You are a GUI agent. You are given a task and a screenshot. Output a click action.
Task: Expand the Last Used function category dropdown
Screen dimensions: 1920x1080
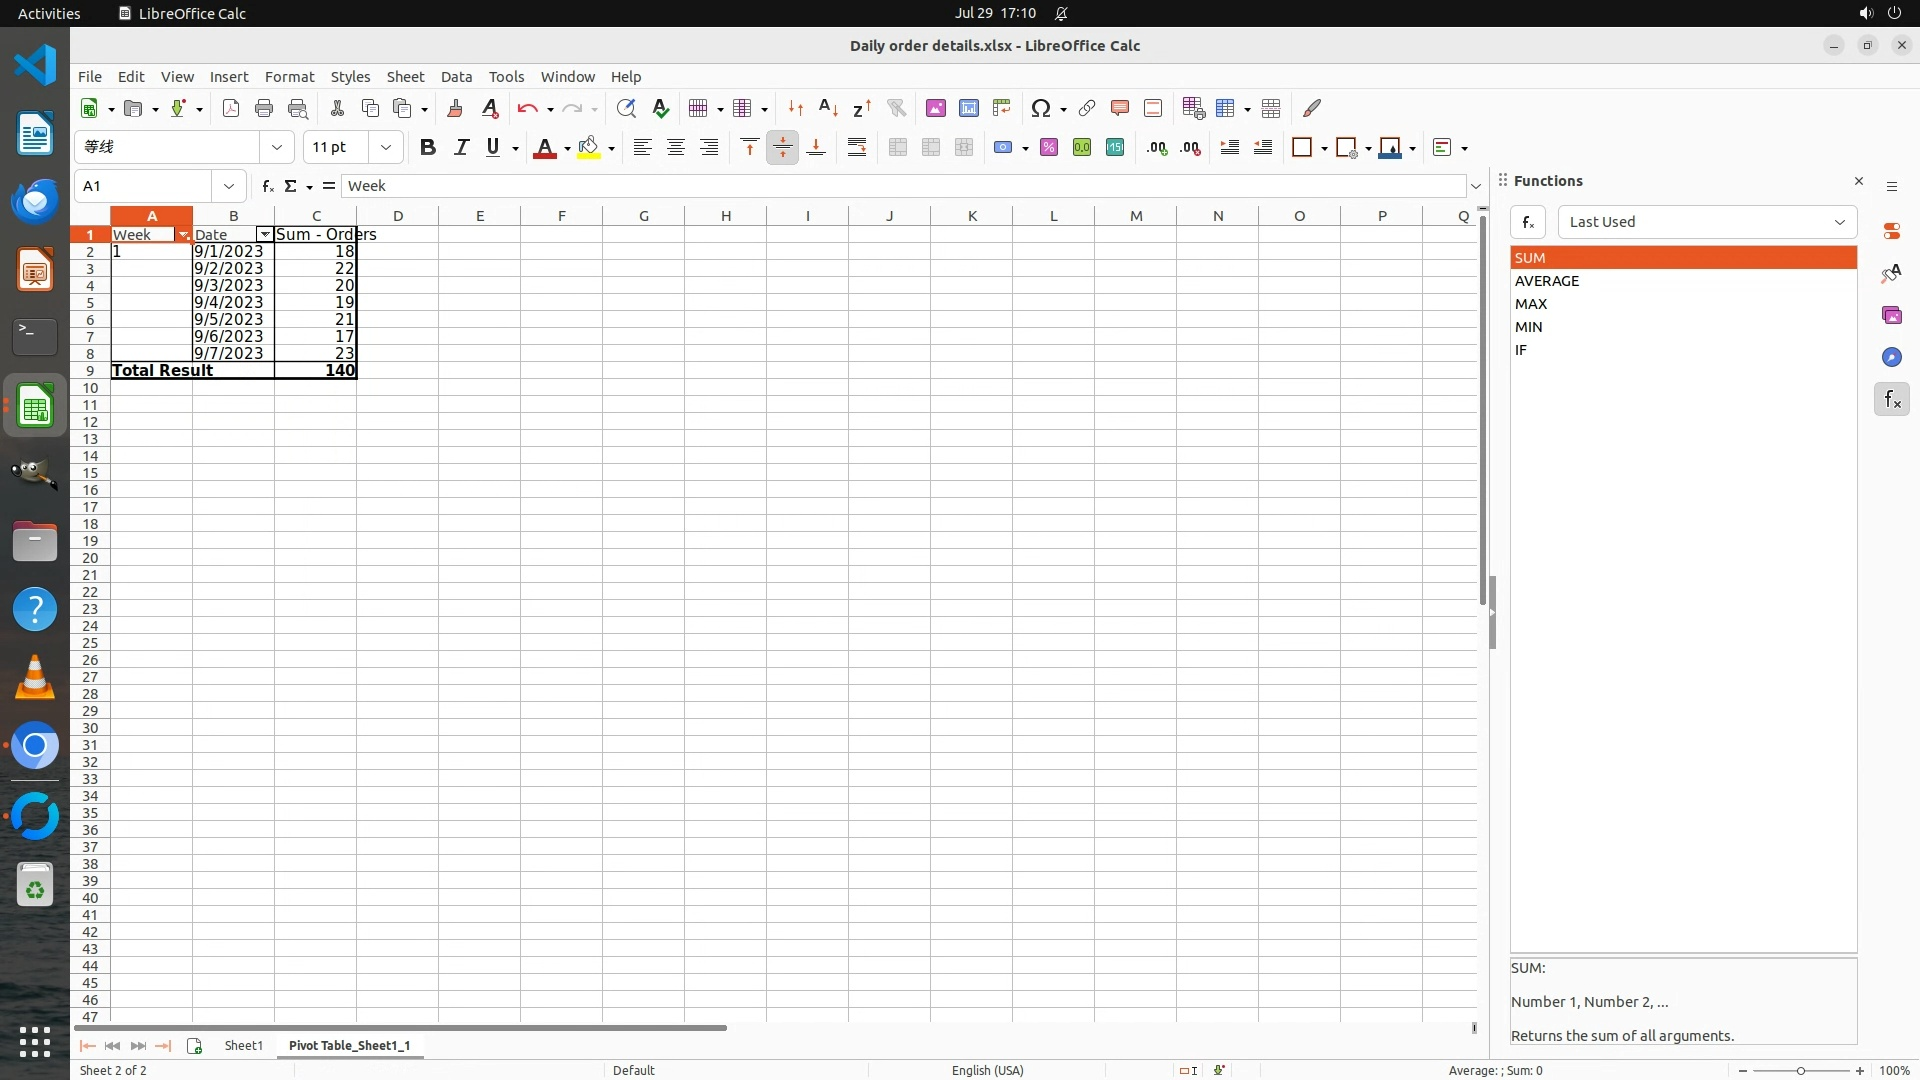point(1707,222)
